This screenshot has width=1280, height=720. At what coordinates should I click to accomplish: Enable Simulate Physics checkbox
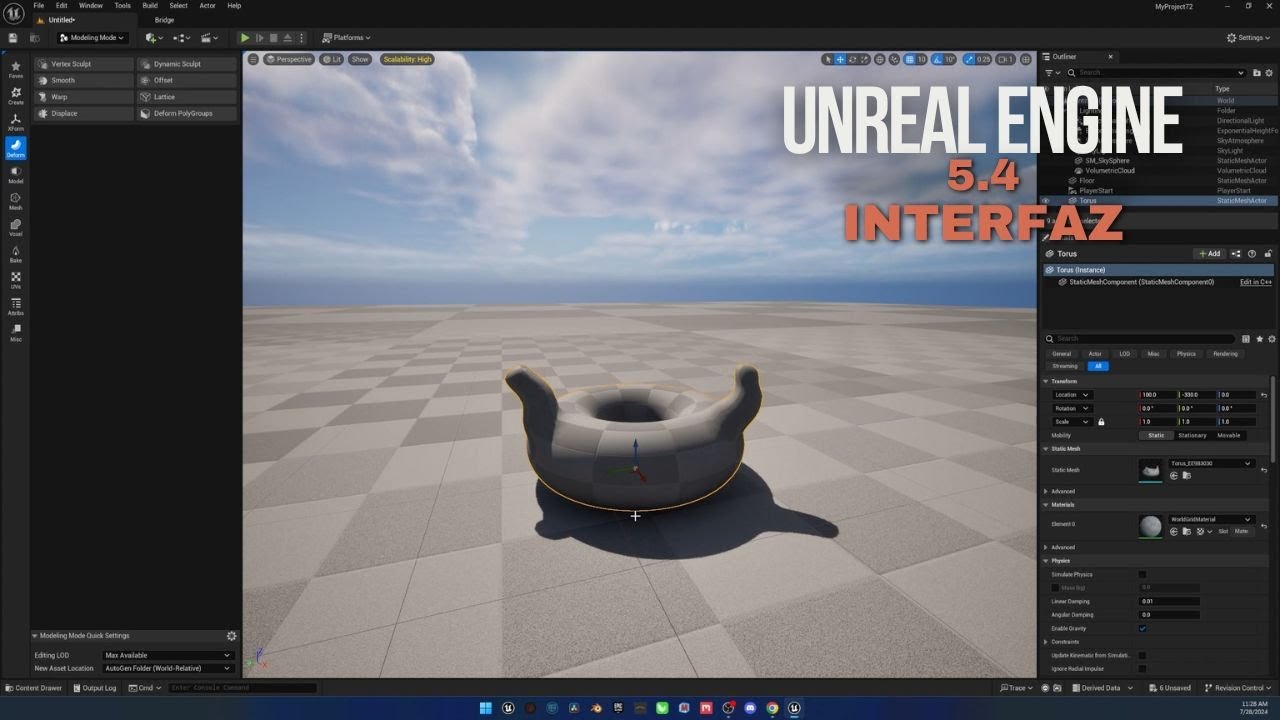pyautogui.click(x=1143, y=574)
